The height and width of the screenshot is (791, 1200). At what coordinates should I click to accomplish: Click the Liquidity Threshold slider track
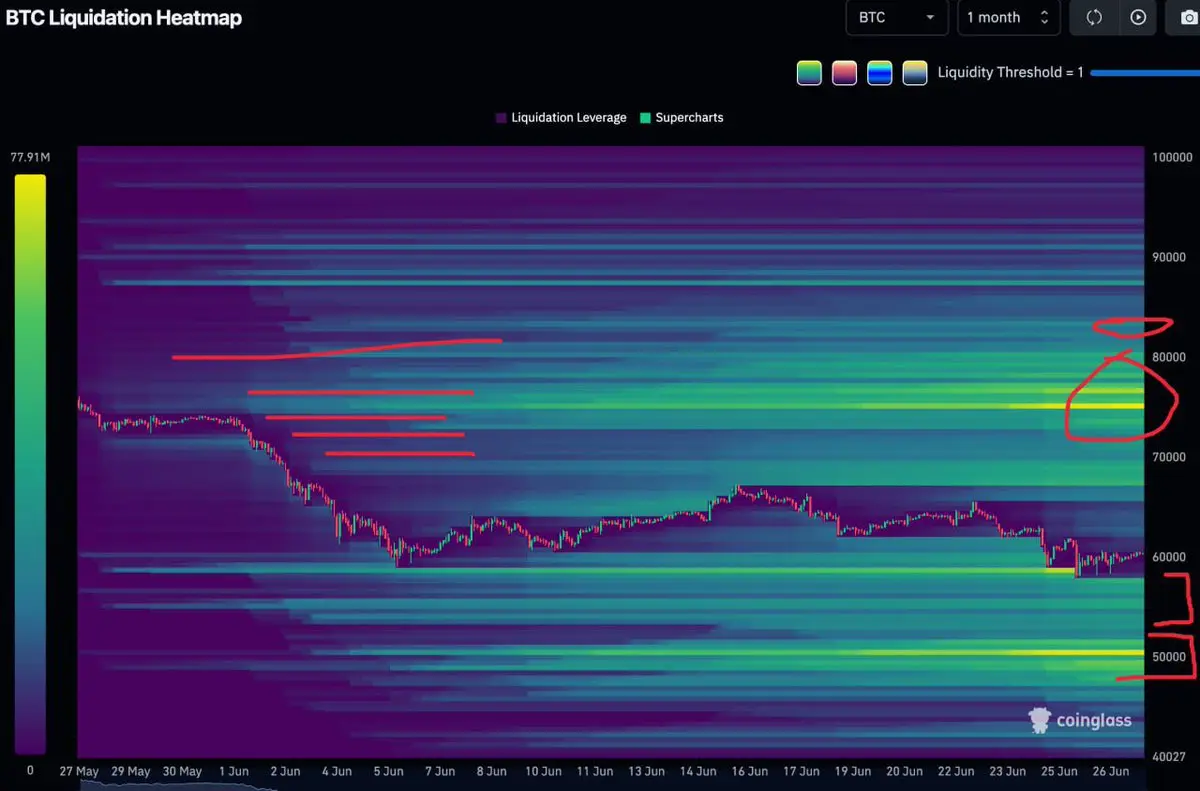1145,73
